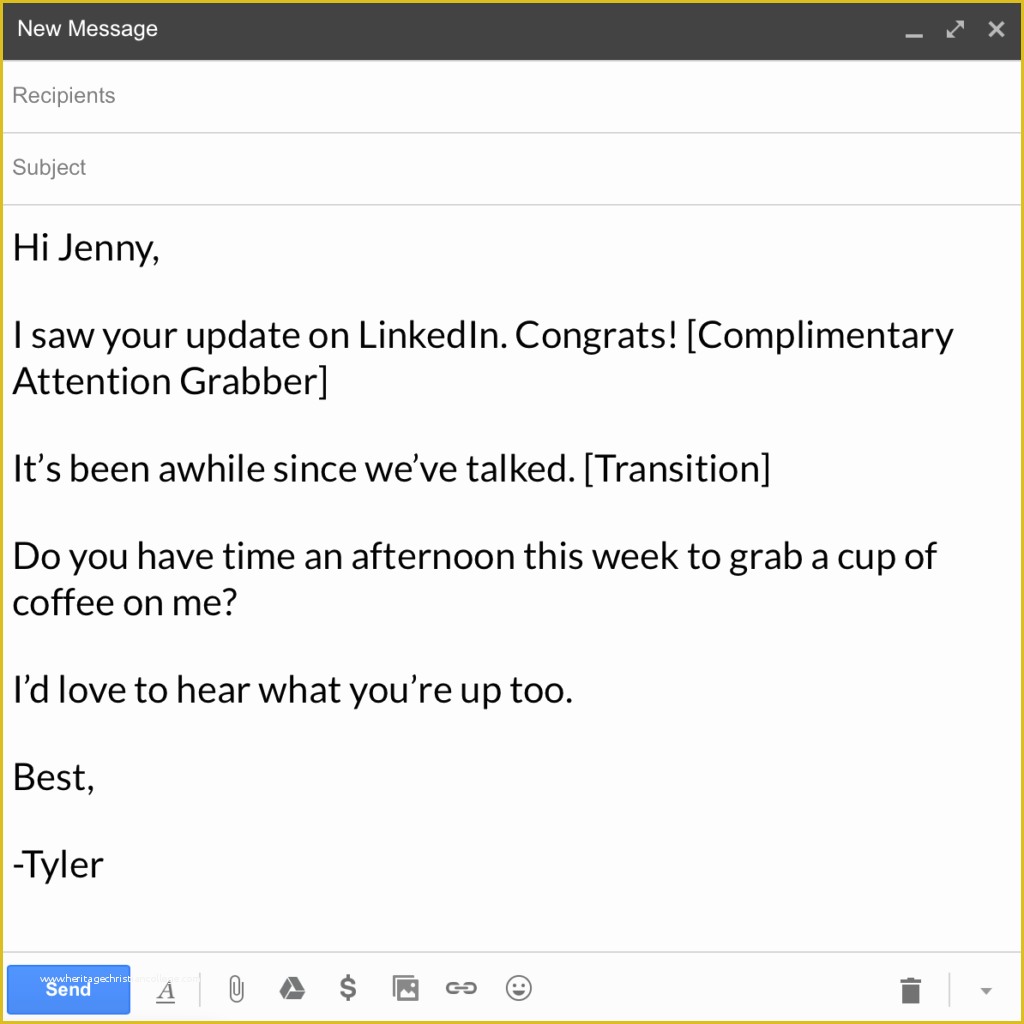This screenshot has height=1024, width=1024.
Task: Insert a photo with the image icon
Action: click(405, 988)
